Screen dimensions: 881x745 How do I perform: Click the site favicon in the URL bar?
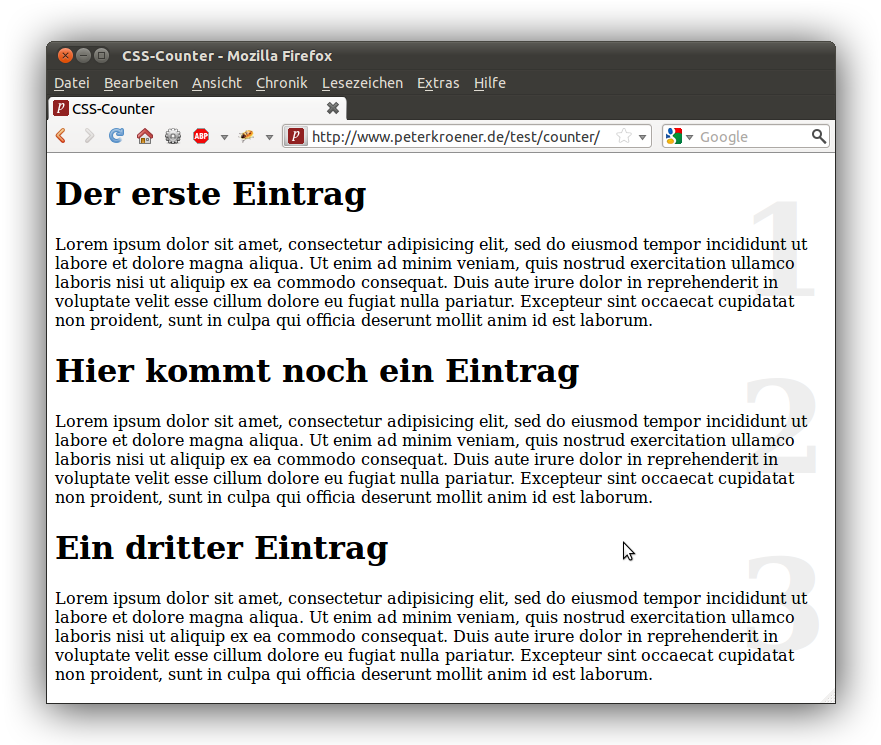[x=296, y=137]
